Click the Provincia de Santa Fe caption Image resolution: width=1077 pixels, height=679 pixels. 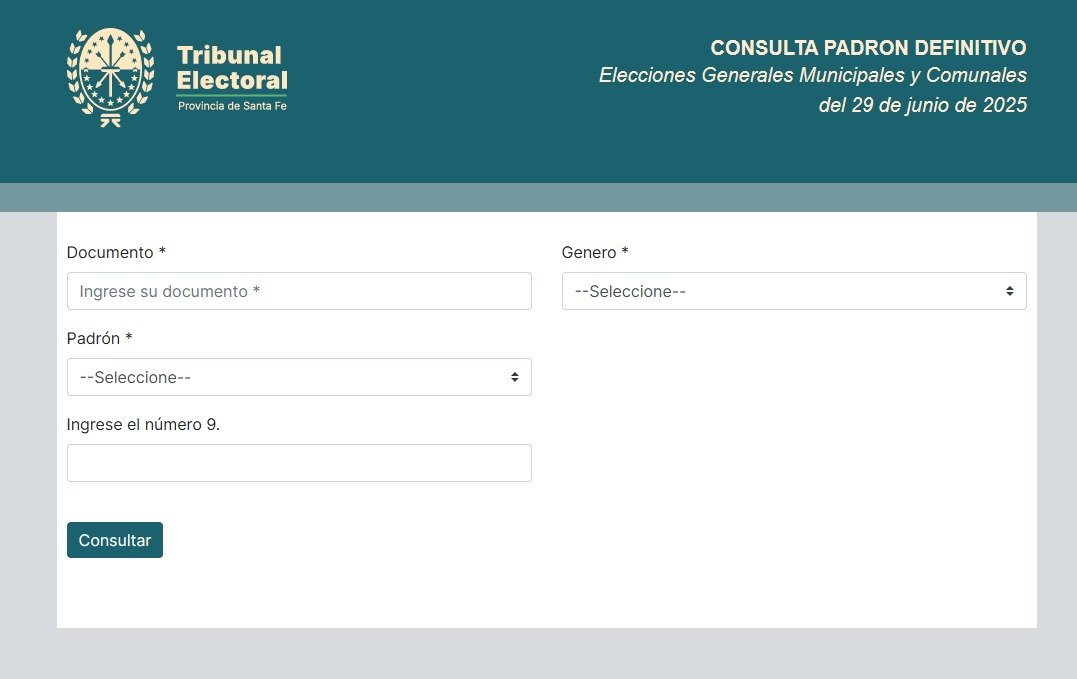(x=232, y=106)
